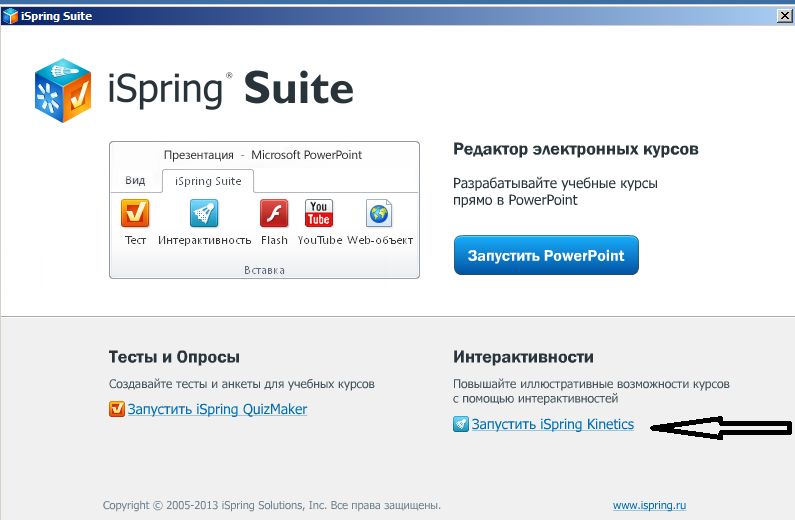Click the title bar iSpring cube icon
The height and width of the screenshot is (520, 795).
click(10, 16)
